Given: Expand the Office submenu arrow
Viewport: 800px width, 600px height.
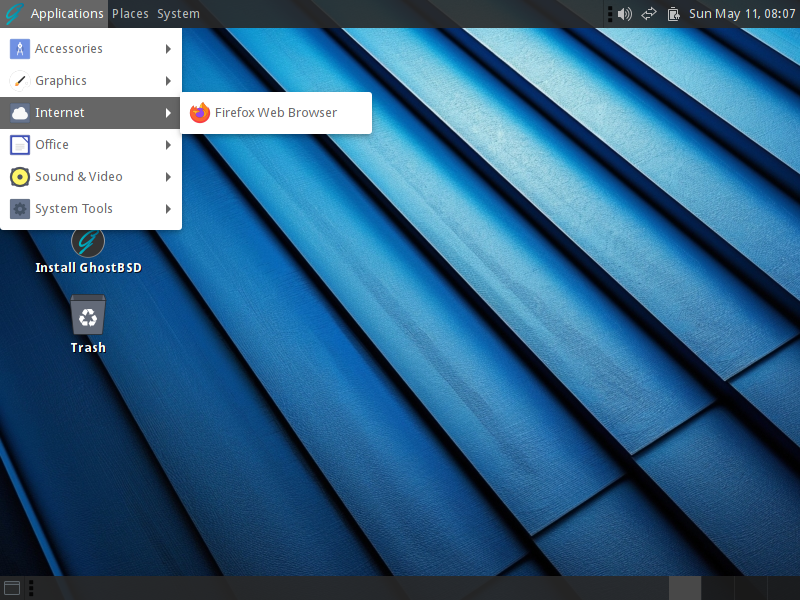Looking at the screenshot, I should click(168, 145).
